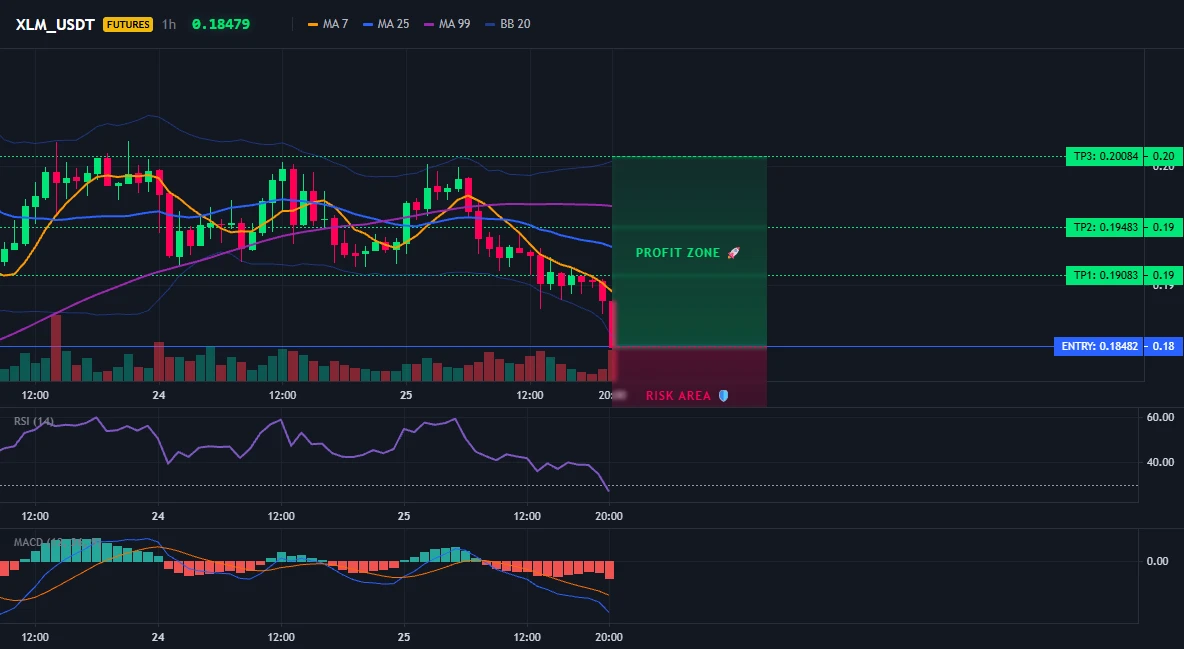Click the 25 date label under the RSI panel
This screenshot has width=1184, height=649.
pos(404,516)
